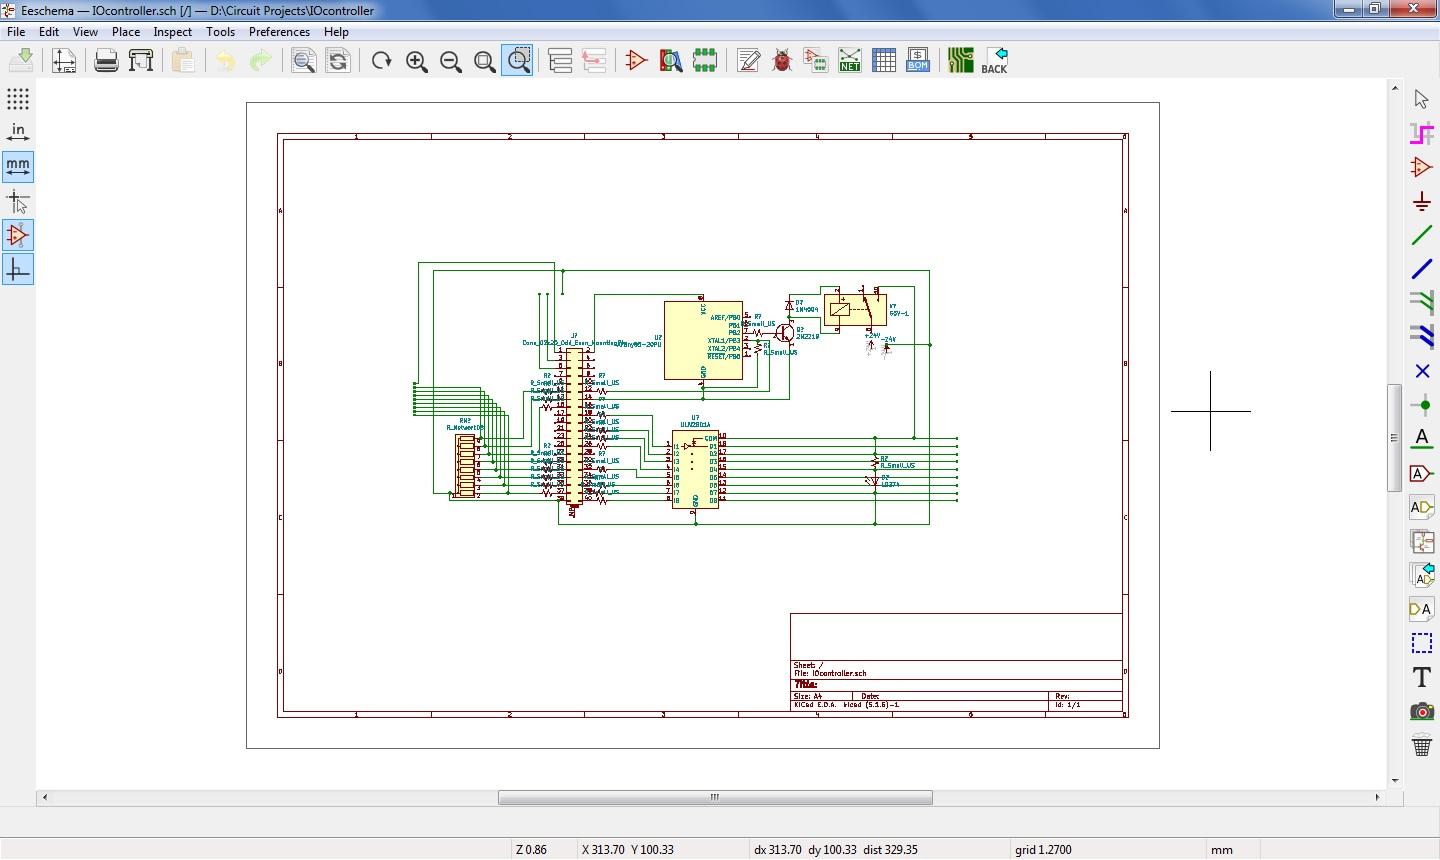The image size is (1440, 860).
Task: Click the vertical scrollbar thumb
Action: click(x=1394, y=437)
